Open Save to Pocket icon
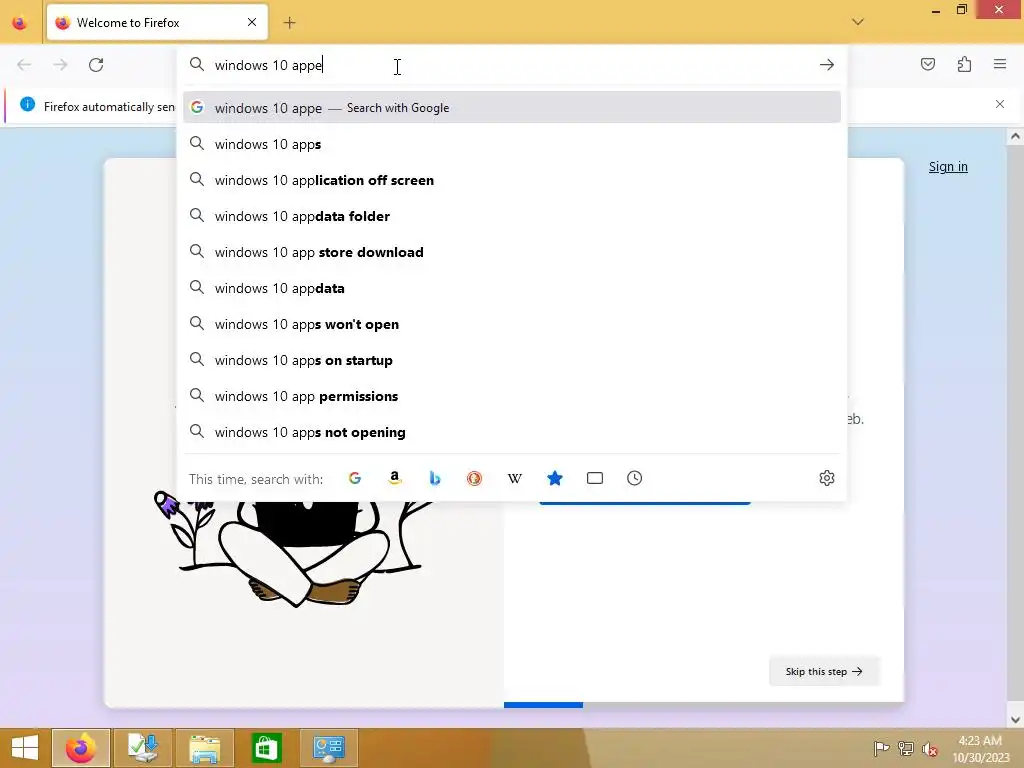The height and width of the screenshot is (768, 1024). click(928, 64)
